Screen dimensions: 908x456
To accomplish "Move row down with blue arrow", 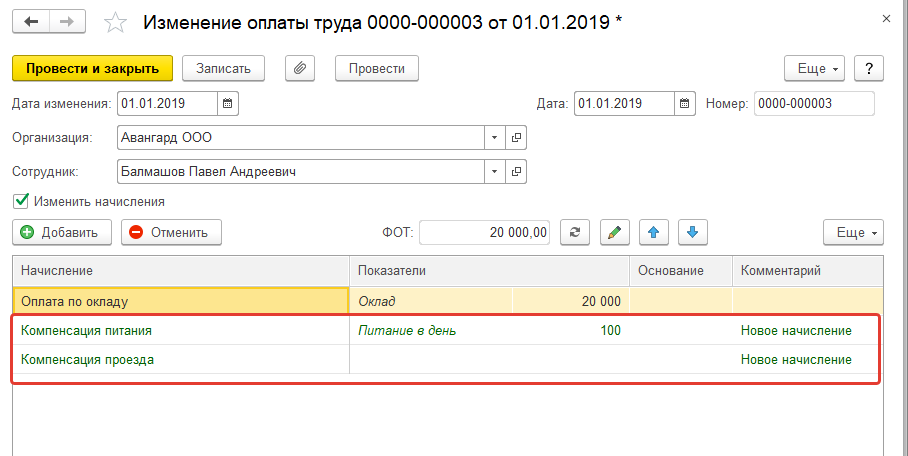I will pos(693,233).
